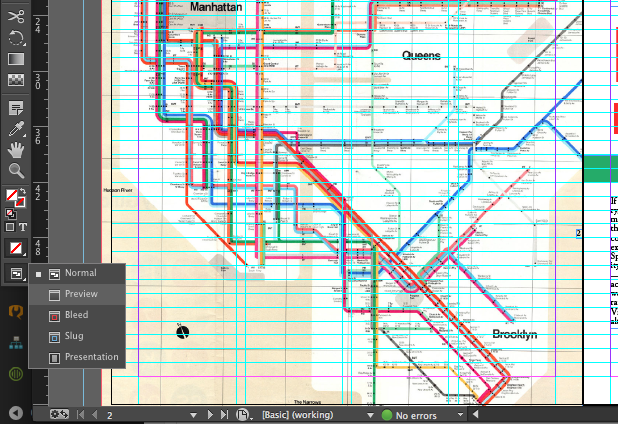Image resolution: width=618 pixels, height=424 pixels.
Task: Choose Preview from screen mode menu
Action: point(81,294)
